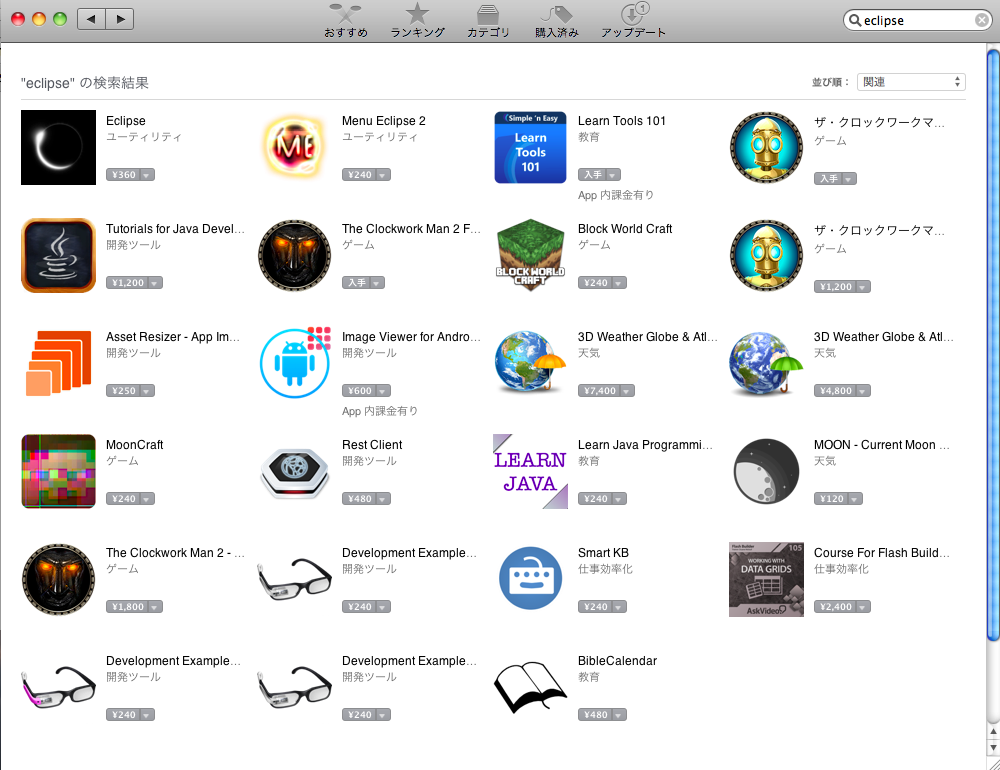Screen dimensions: 1000x770
Task: Open The Clockwork Man 2 F… icon
Action: (295, 255)
